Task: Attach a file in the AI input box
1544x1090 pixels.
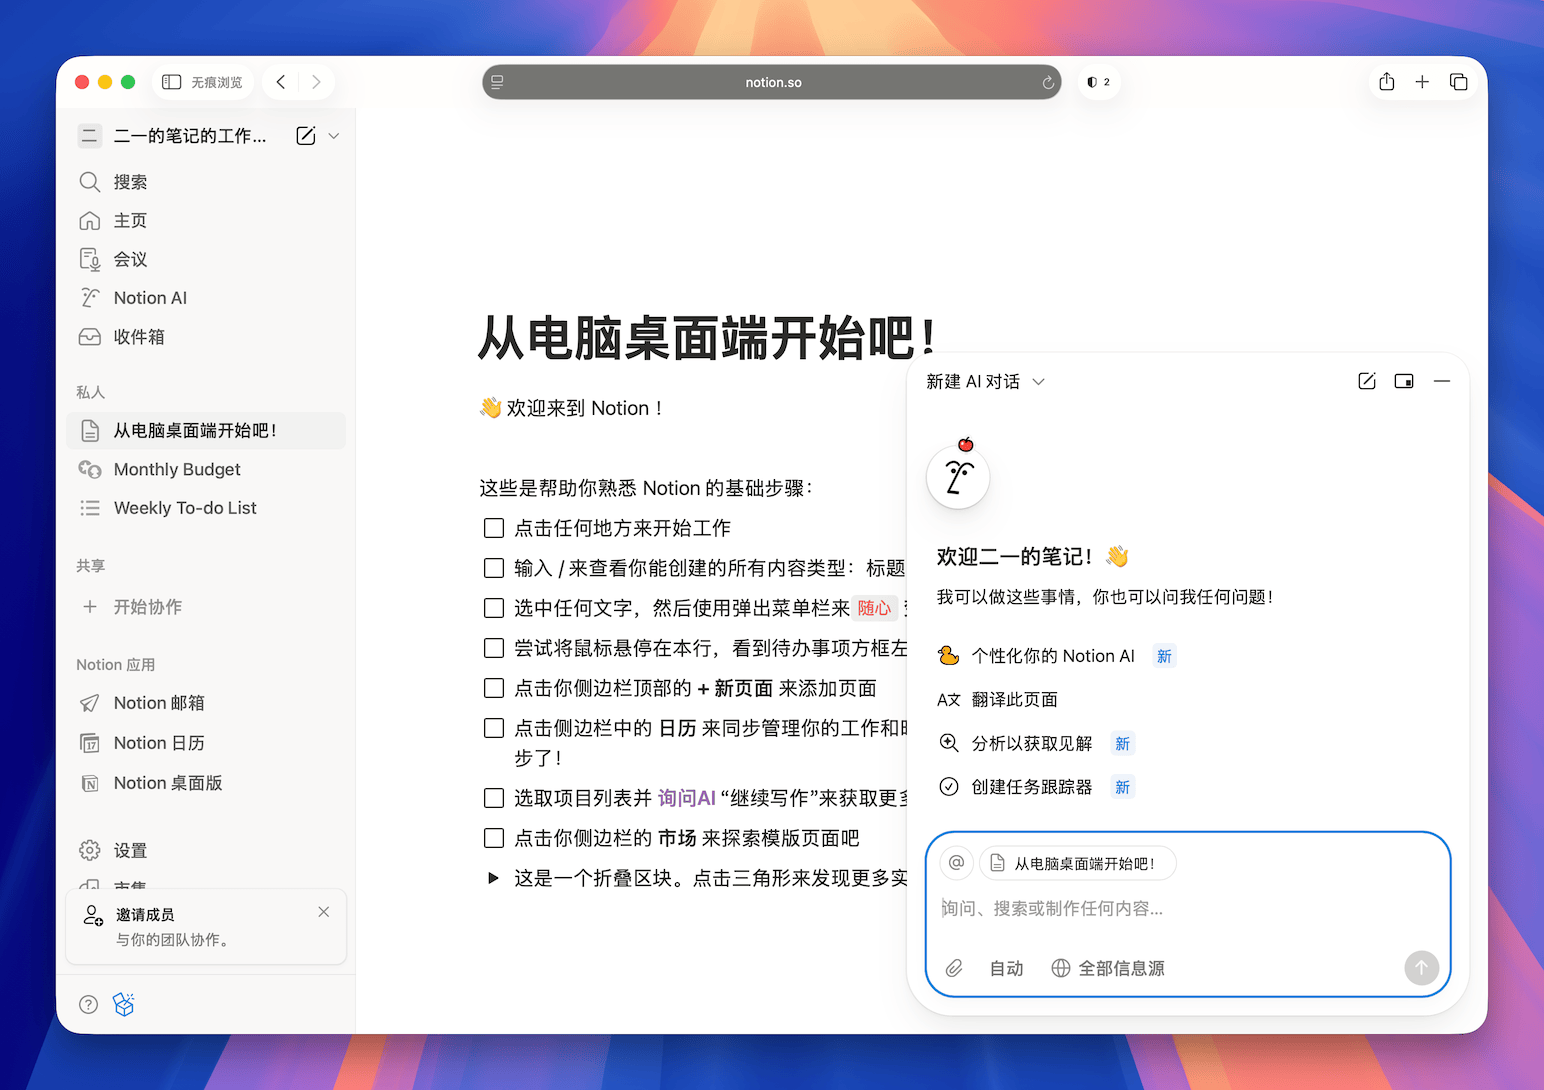Action: pos(954,968)
